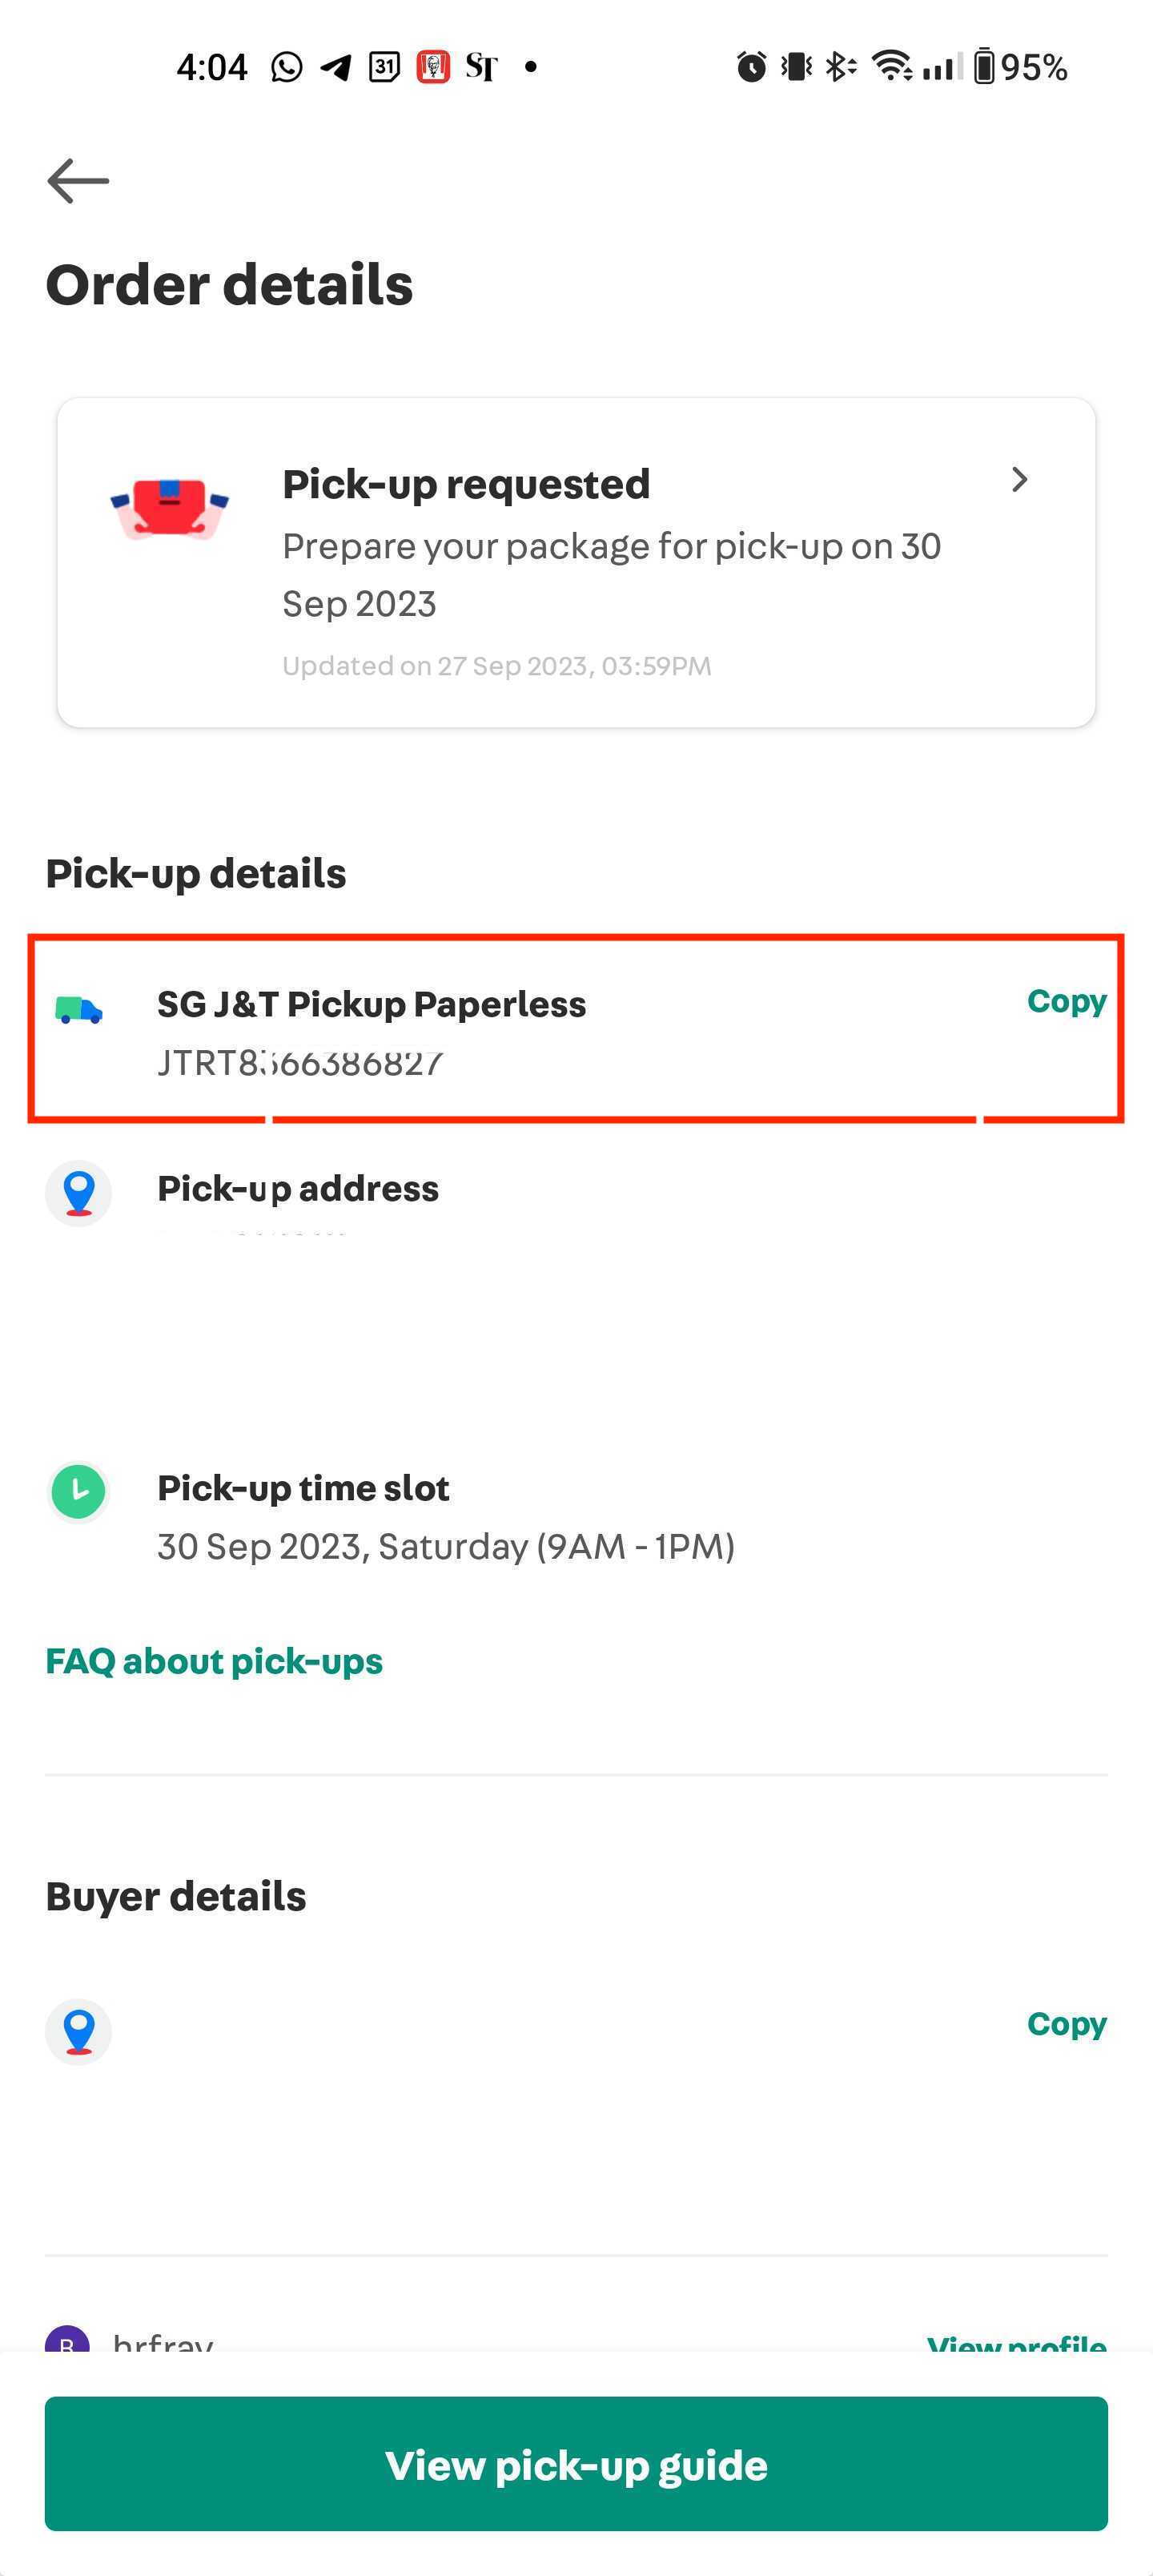Tap the back arrow icon
The height and width of the screenshot is (2576, 1153).
(x=78, y=181)
